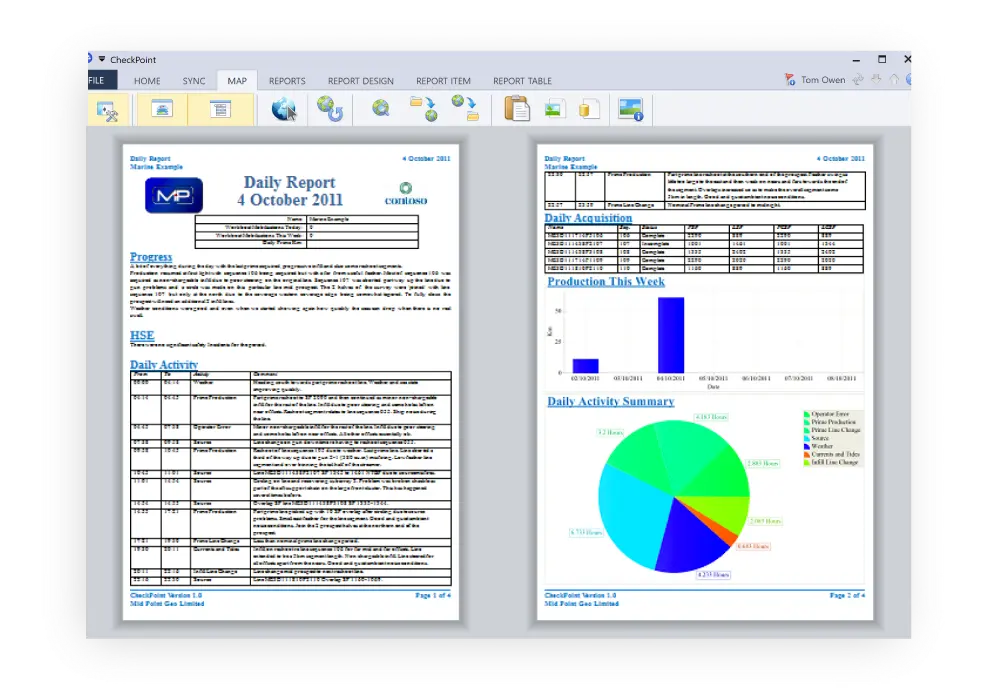
Task: Open the REPORTS tab
Action: [x=287, y=81]
